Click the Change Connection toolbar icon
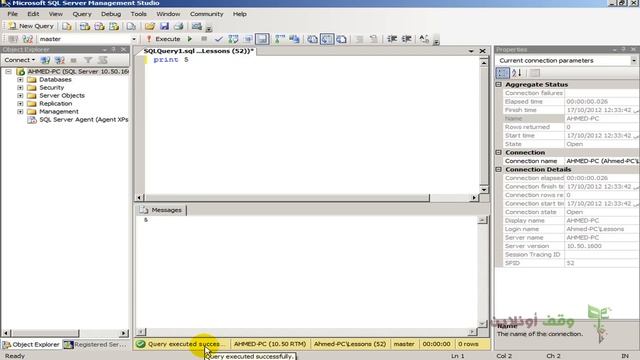 pyautogui.click(x=27, y=39)
